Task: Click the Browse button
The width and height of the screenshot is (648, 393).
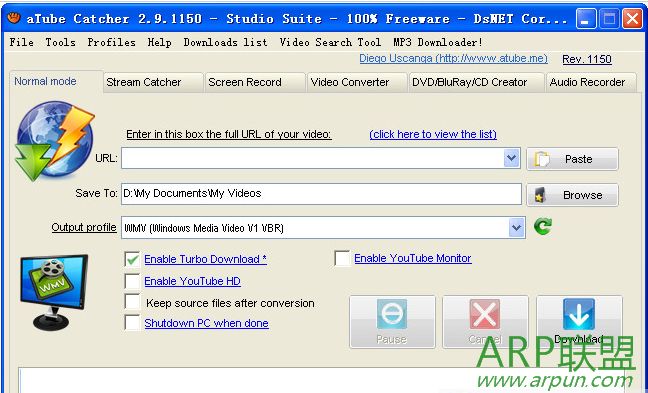Action: click(572, 195)
